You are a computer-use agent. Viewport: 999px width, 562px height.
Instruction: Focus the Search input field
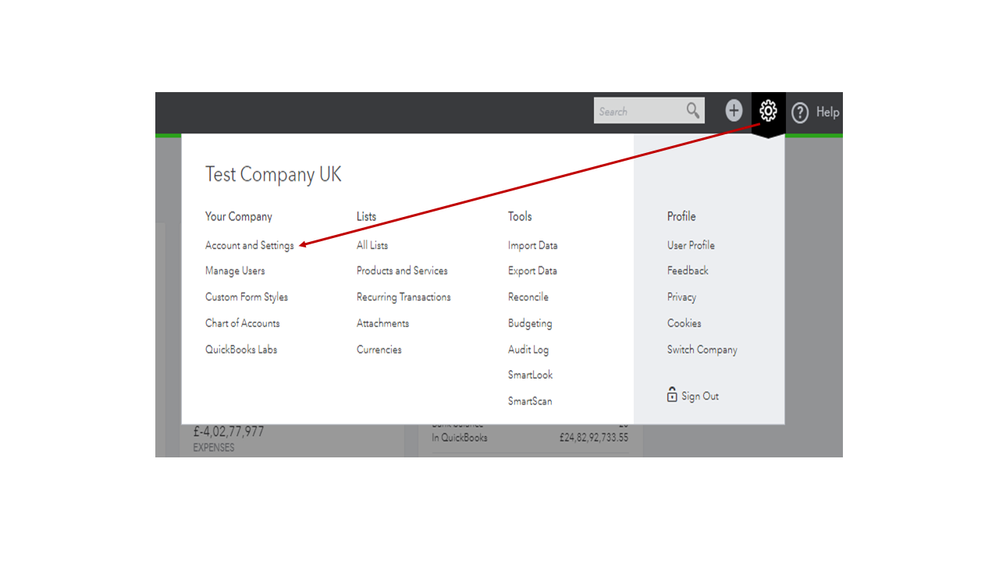pos(649,111)
